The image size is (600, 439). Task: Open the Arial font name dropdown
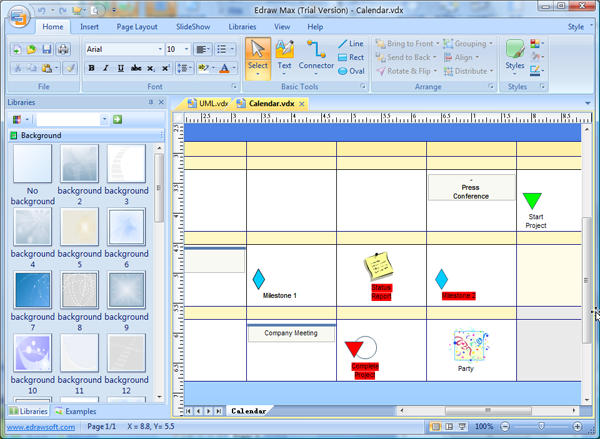tap(160, 49)
